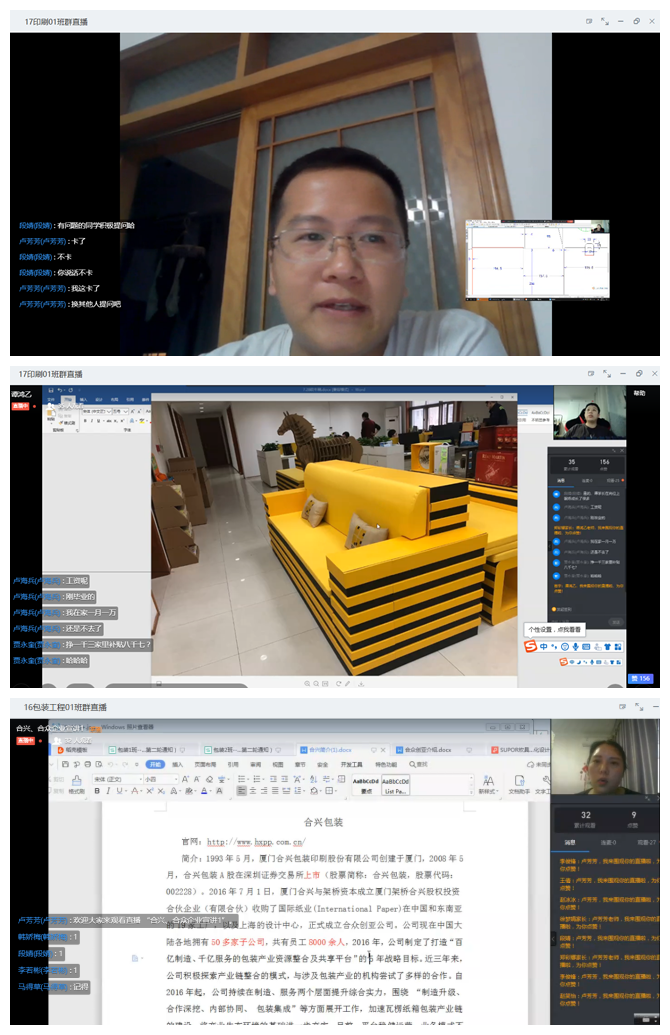
Task: Open the 插入 ribbon tab in bottom window
Action: pyautogui.click(x=177, y=764)
